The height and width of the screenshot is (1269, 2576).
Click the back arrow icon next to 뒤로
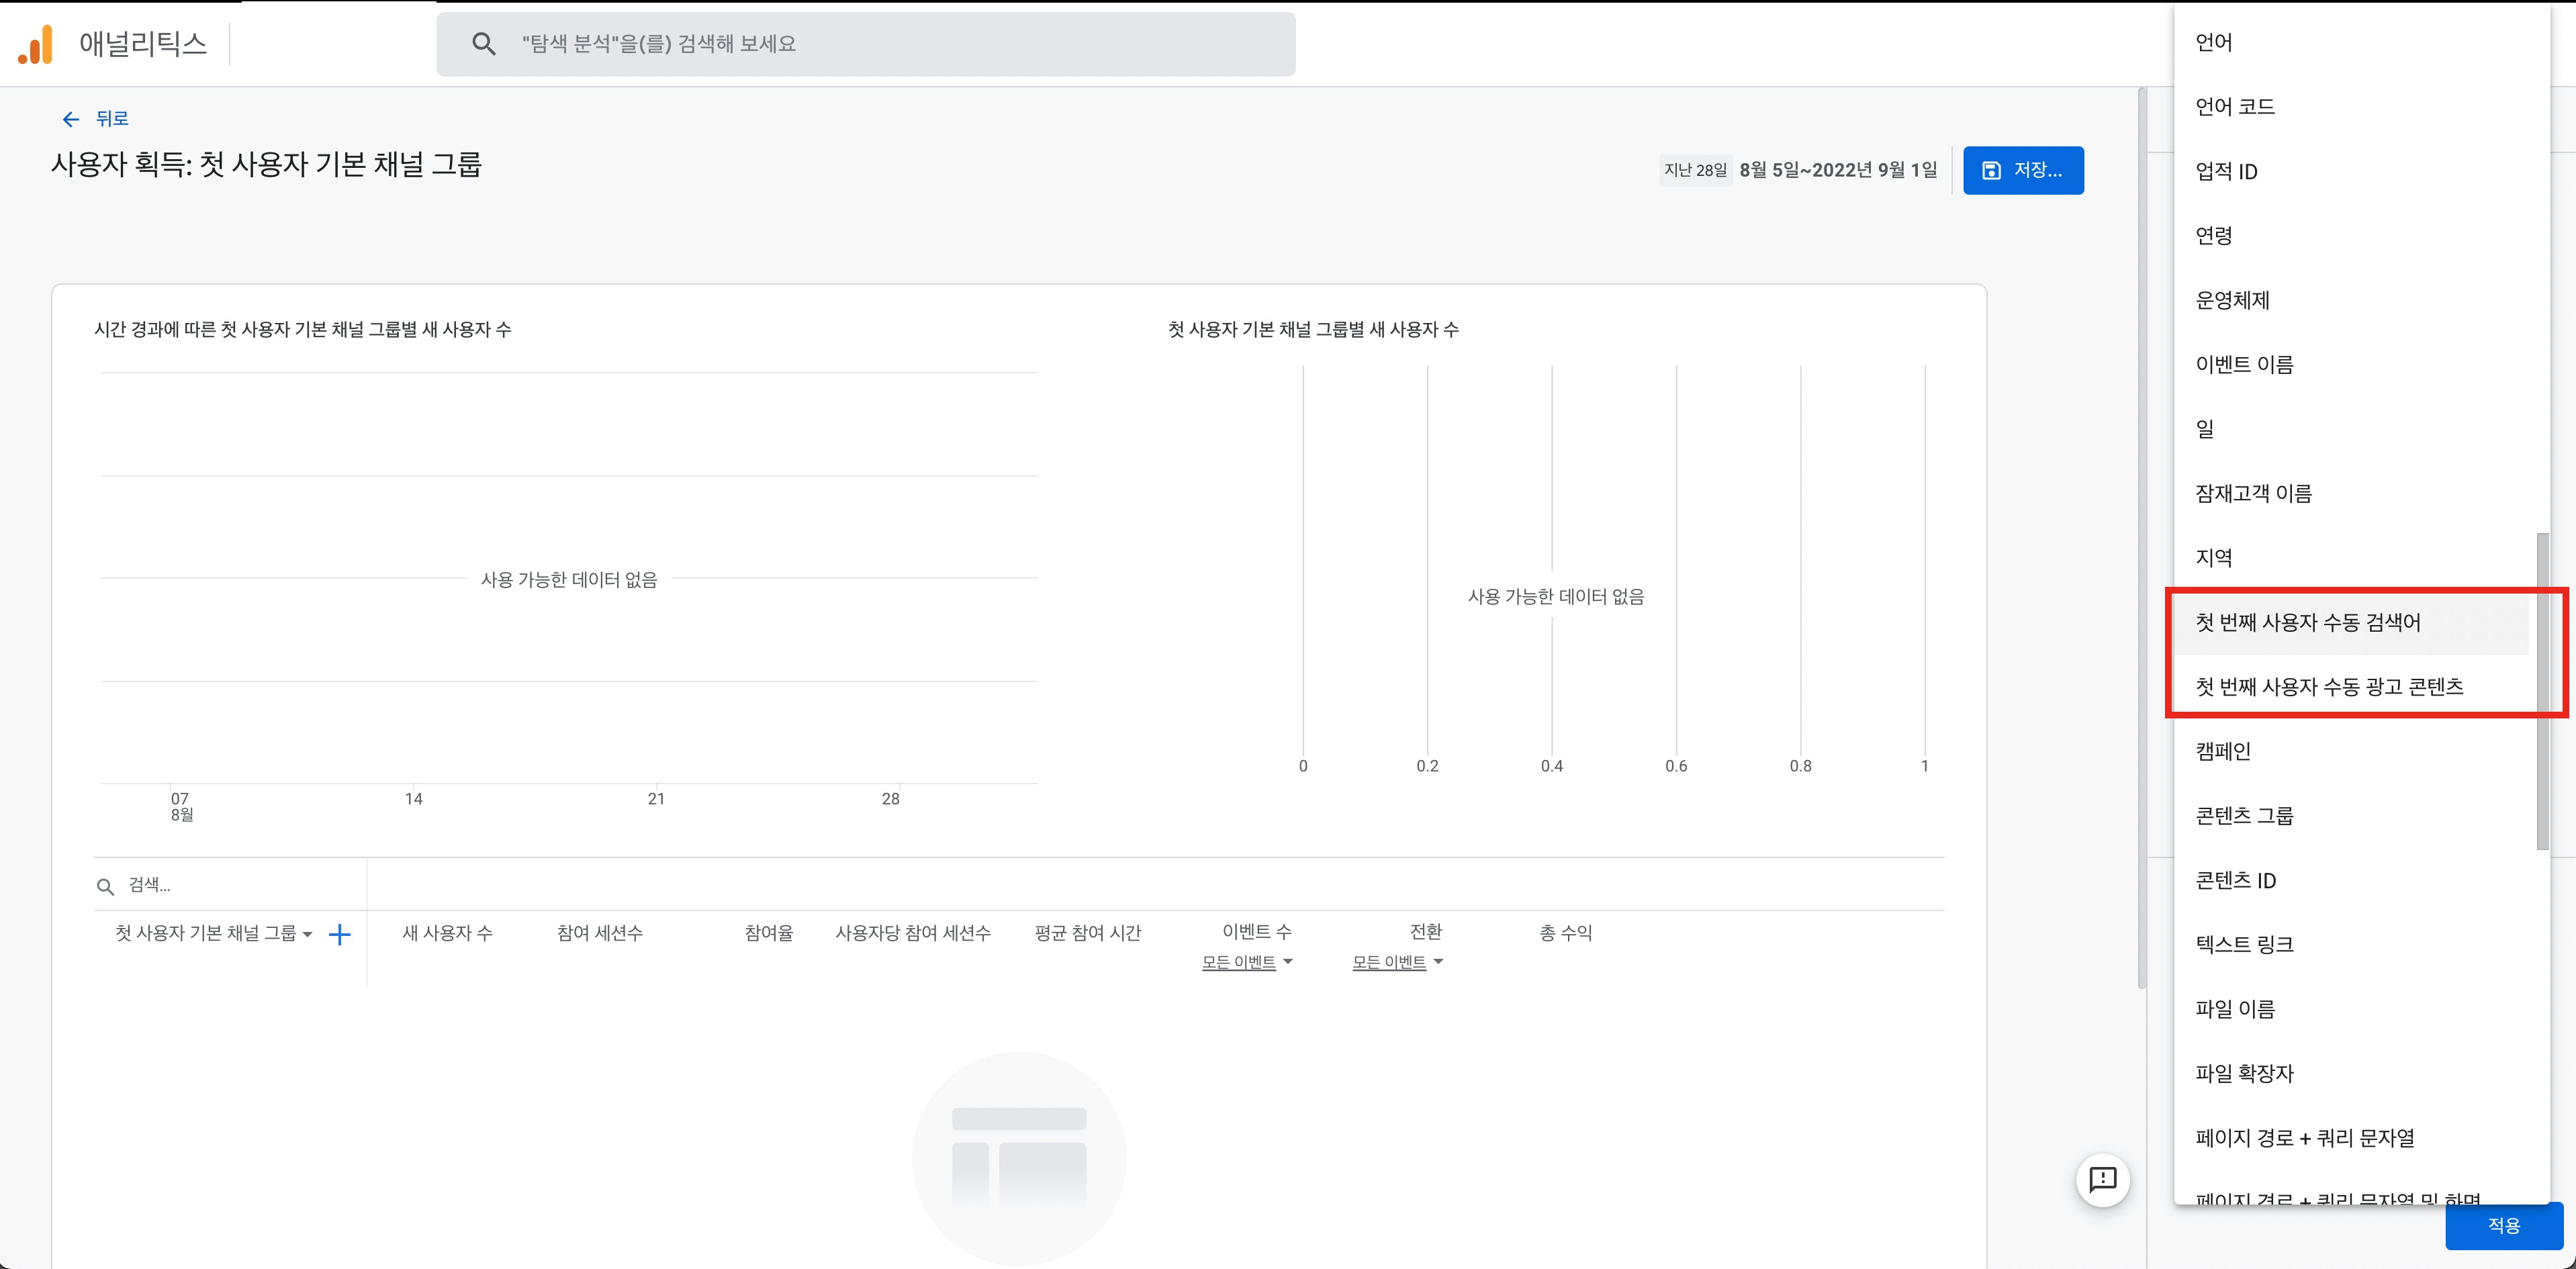70,119
